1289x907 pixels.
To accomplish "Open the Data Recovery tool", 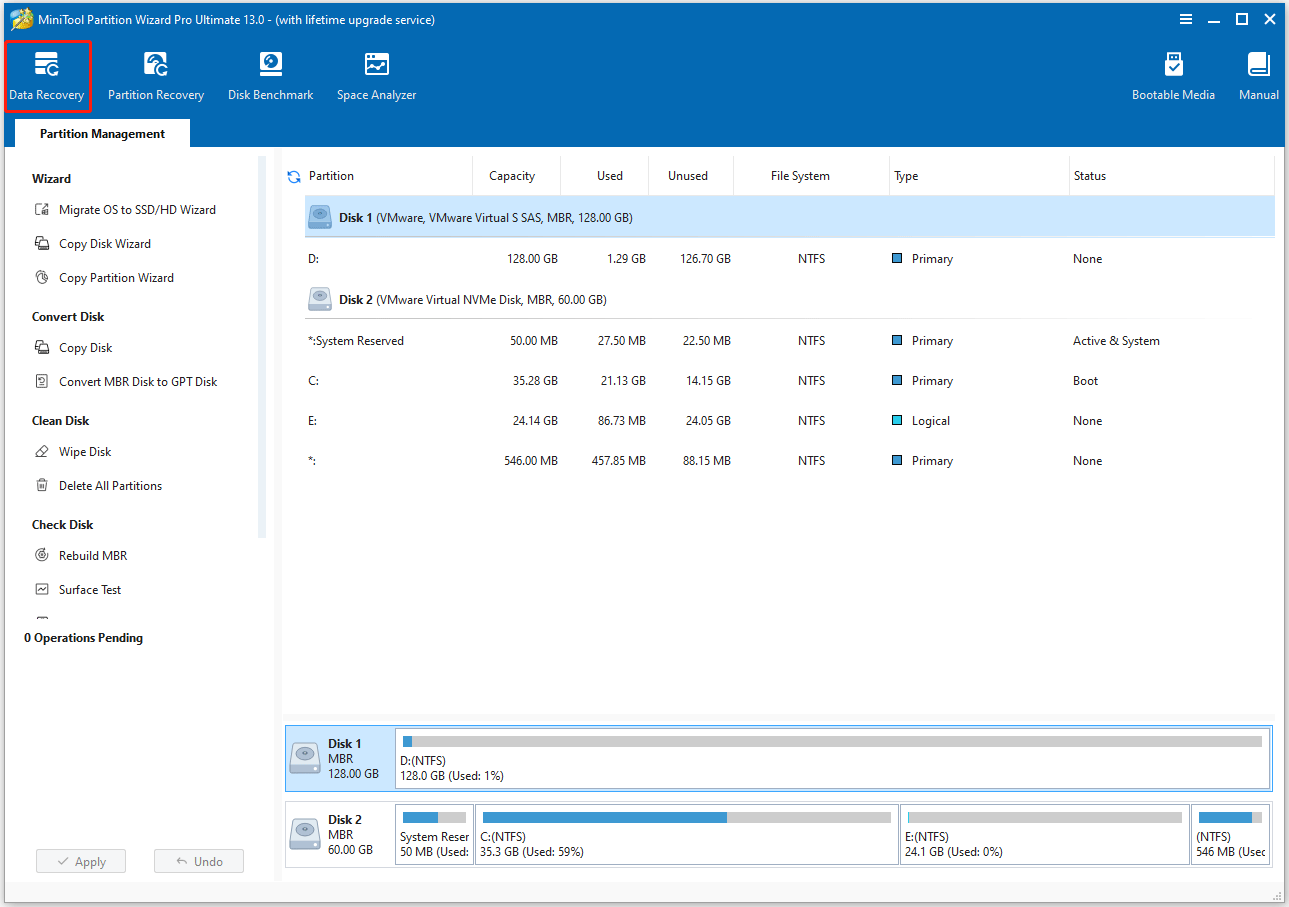I will [47, 75].
